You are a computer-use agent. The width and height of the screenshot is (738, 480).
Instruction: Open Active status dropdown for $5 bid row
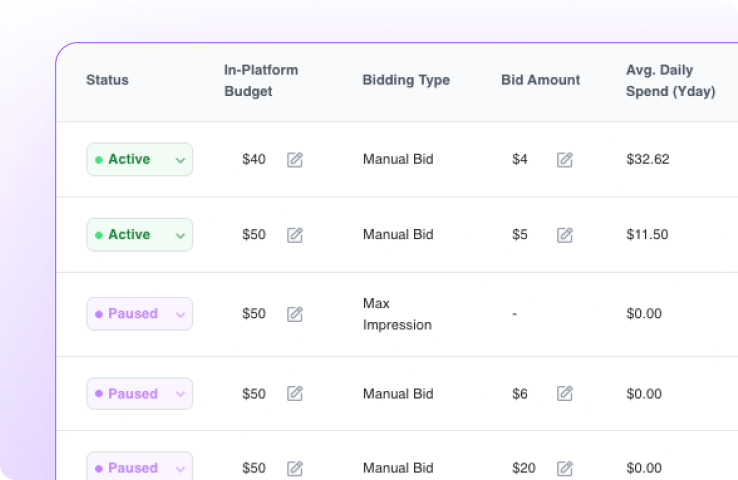coord(139,235)
